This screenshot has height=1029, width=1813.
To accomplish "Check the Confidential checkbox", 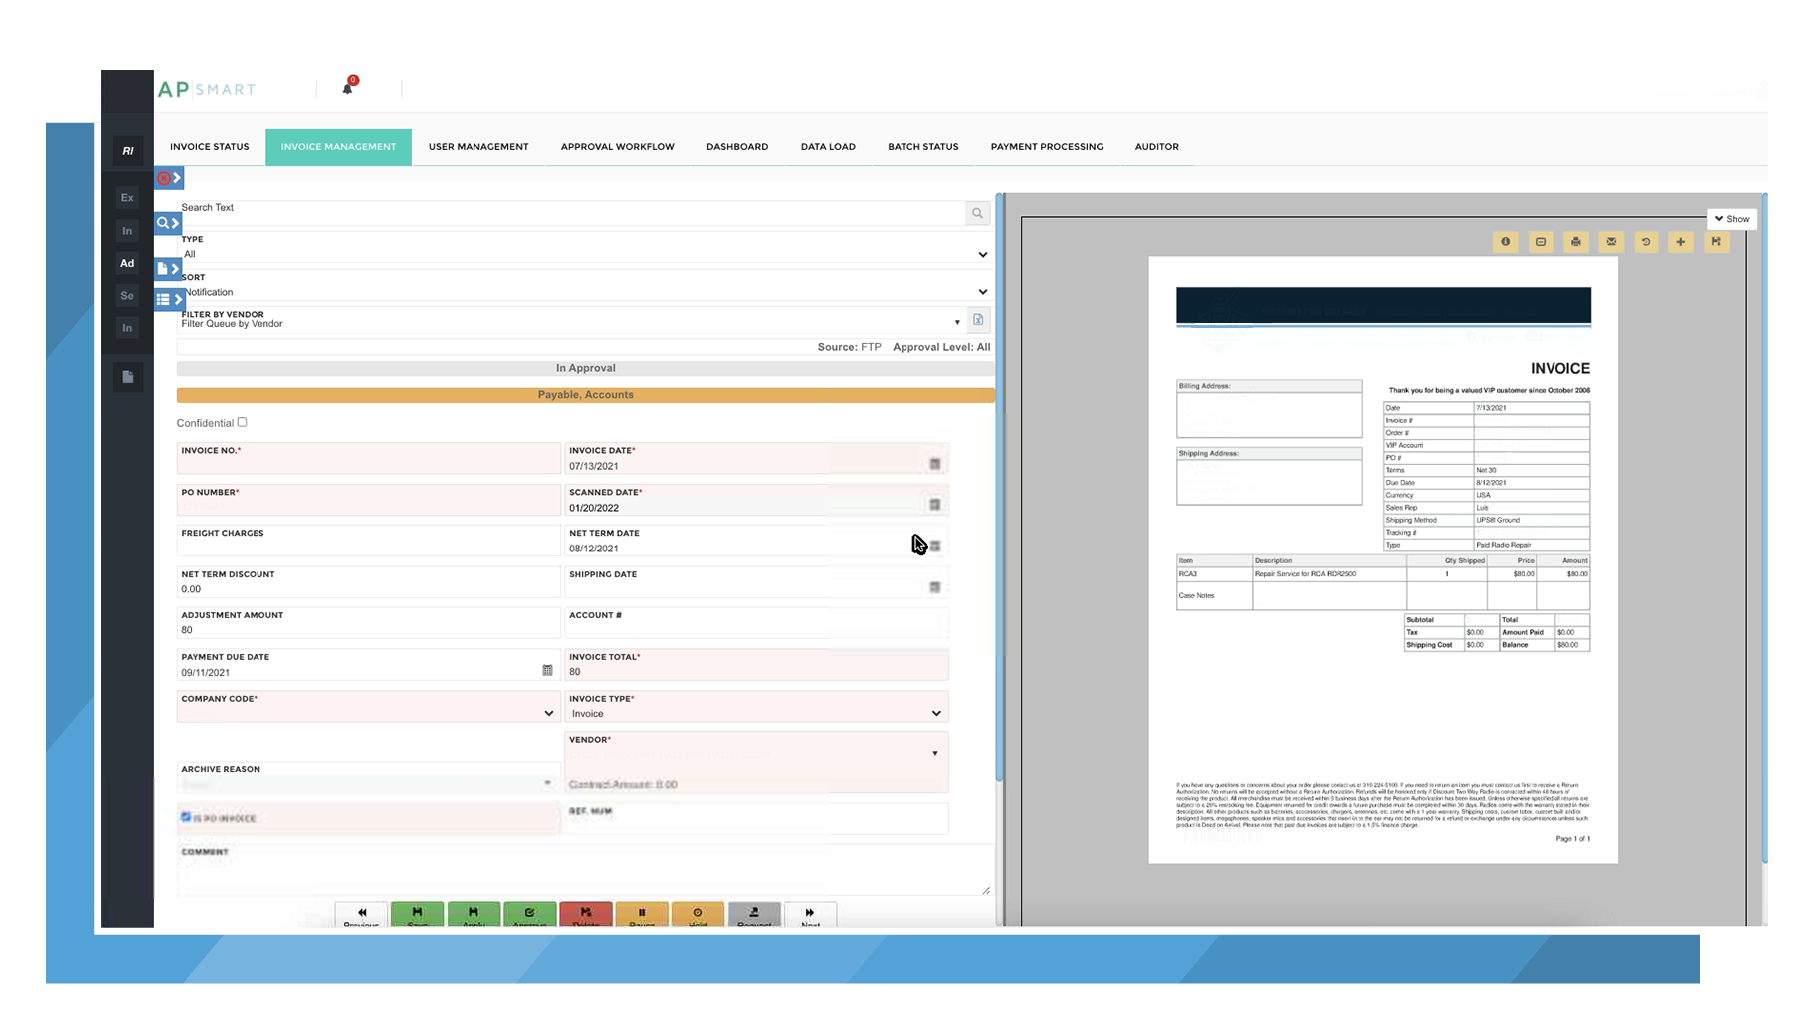I will coord(242,422).
